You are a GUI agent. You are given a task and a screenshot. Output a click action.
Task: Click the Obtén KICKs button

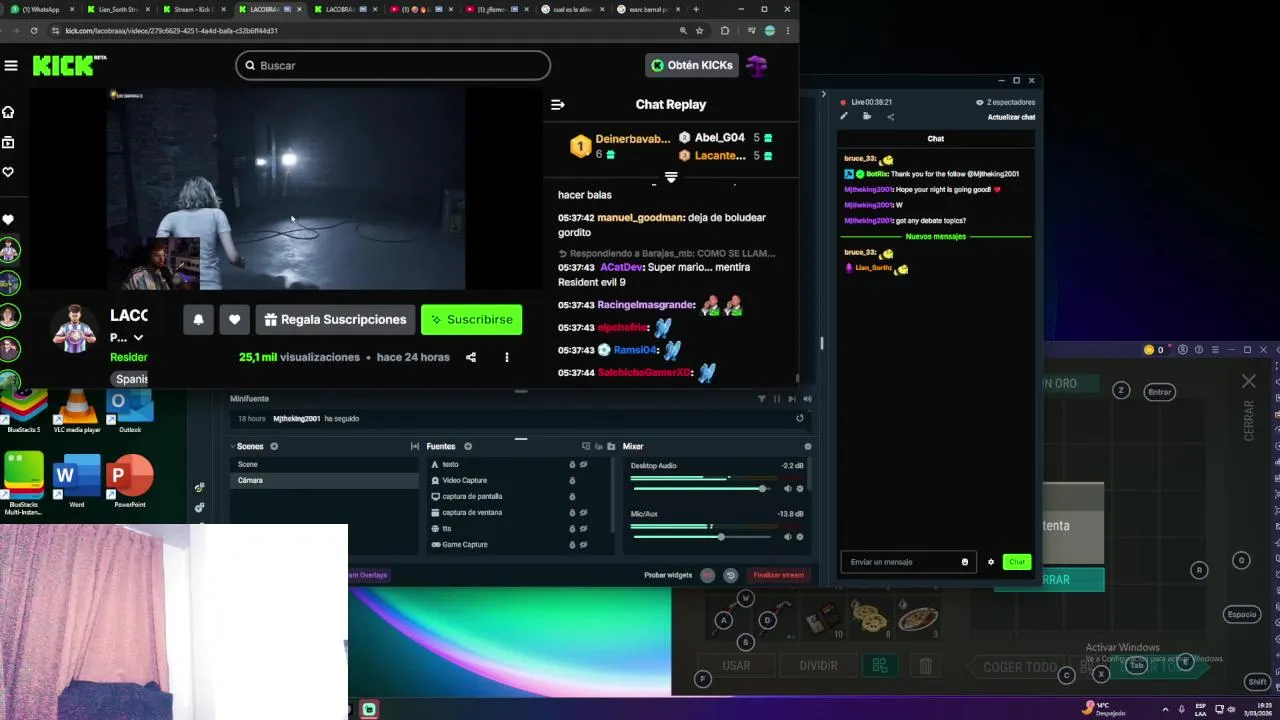click(692, 65)
